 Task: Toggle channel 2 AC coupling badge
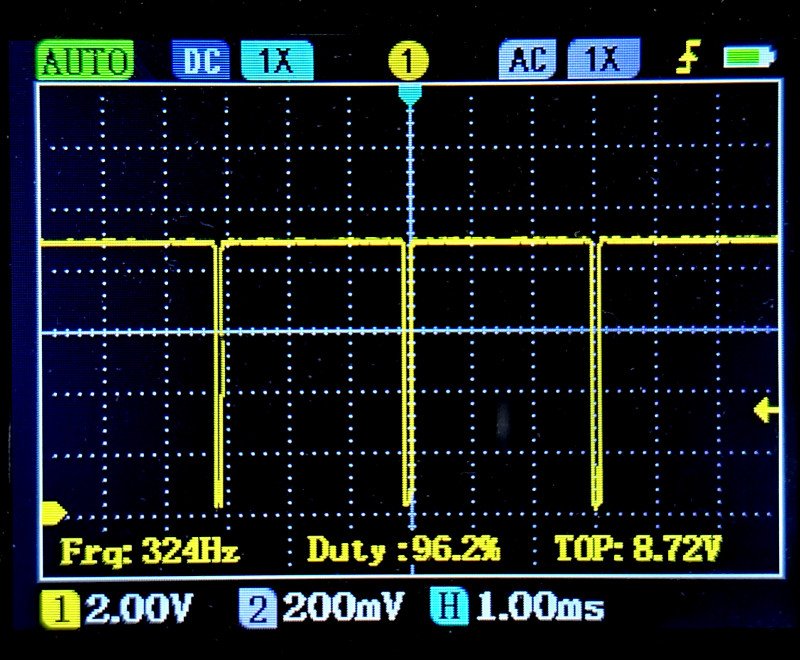tap(529, 60)
